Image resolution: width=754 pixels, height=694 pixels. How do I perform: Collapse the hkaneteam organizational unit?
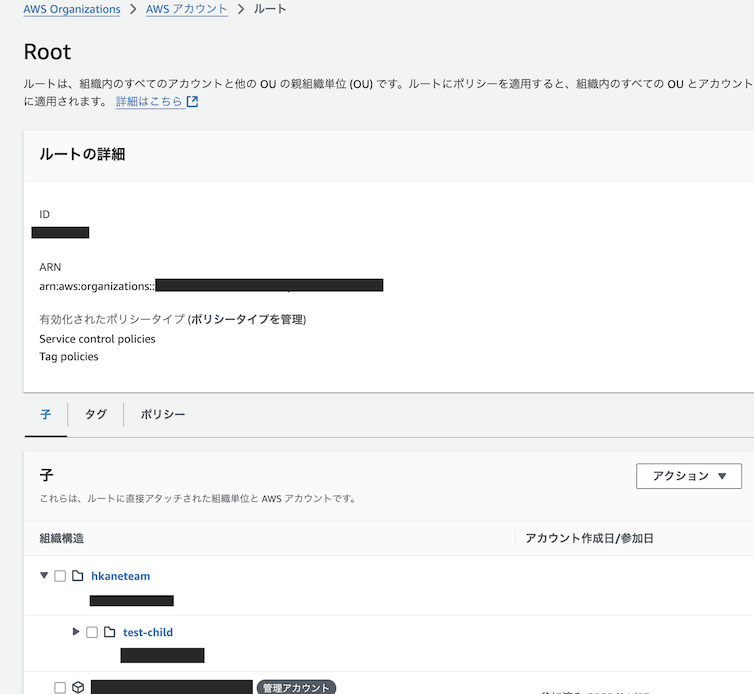point(44,575)
